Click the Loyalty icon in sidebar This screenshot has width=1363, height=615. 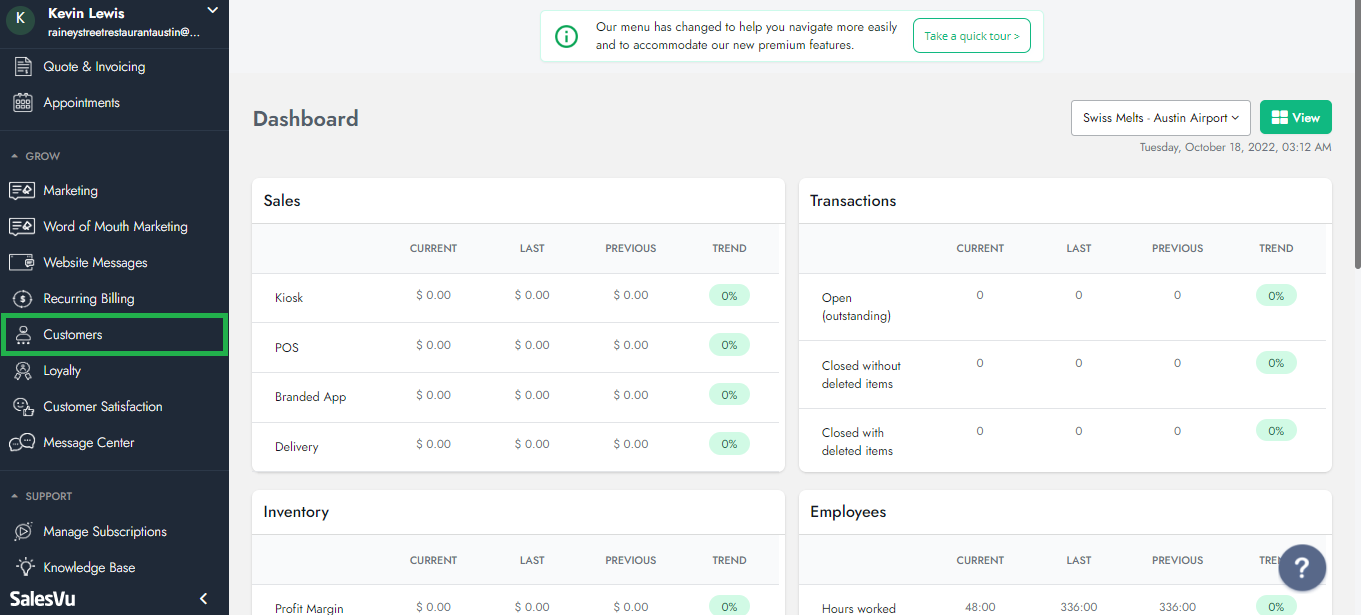(22, 371)
